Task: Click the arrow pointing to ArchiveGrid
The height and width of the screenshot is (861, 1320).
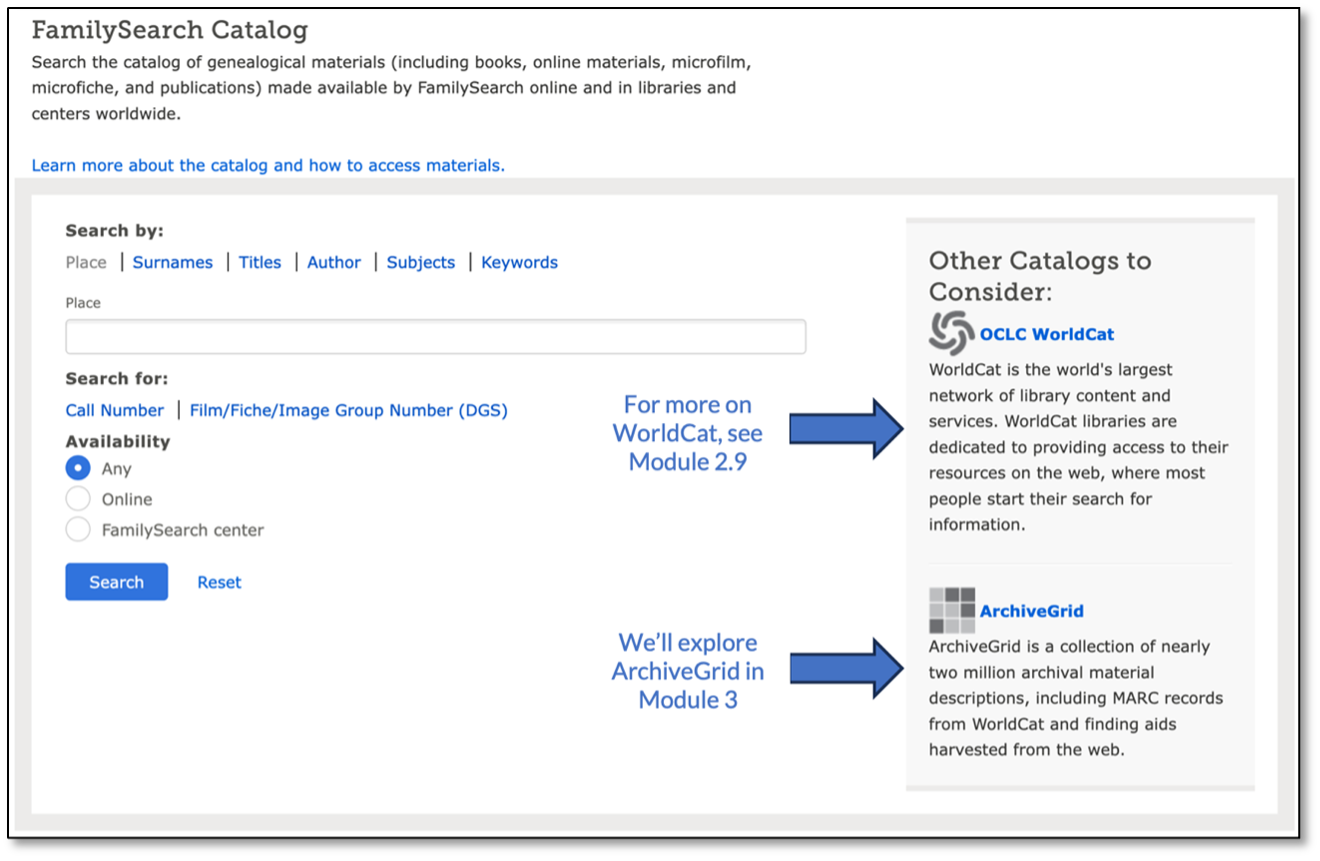Action: pos(846,668)
